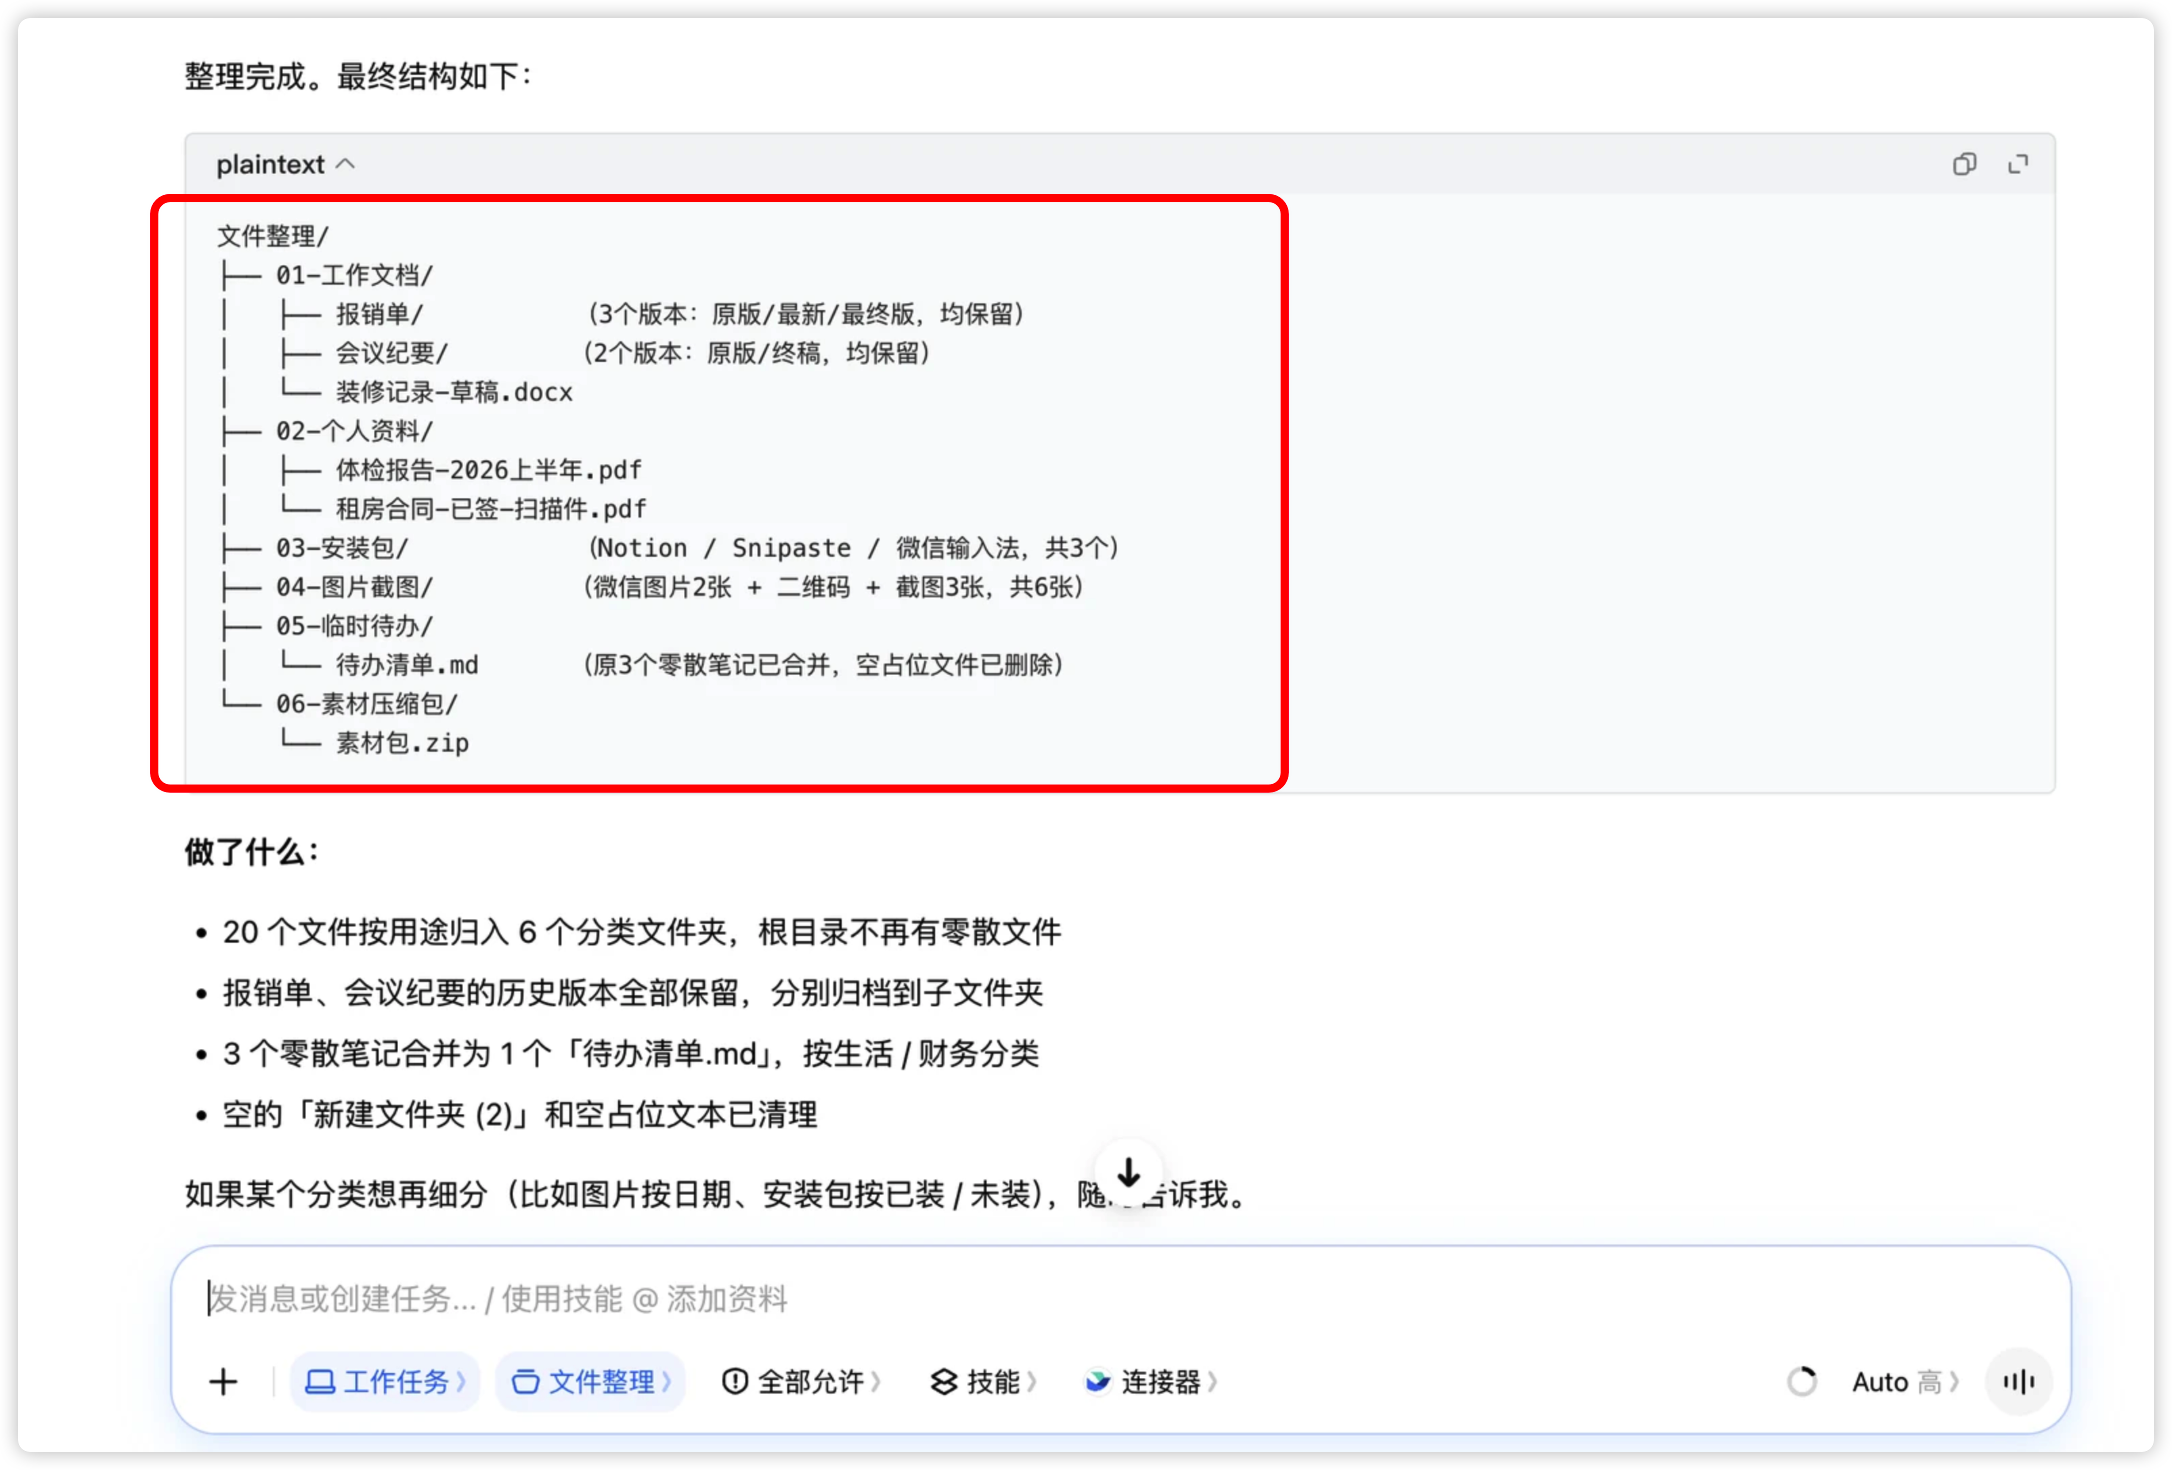This screenshot has height=1470, width=2172.
Task: Copy the plaintext code block contents
Action: [1964, 164]
